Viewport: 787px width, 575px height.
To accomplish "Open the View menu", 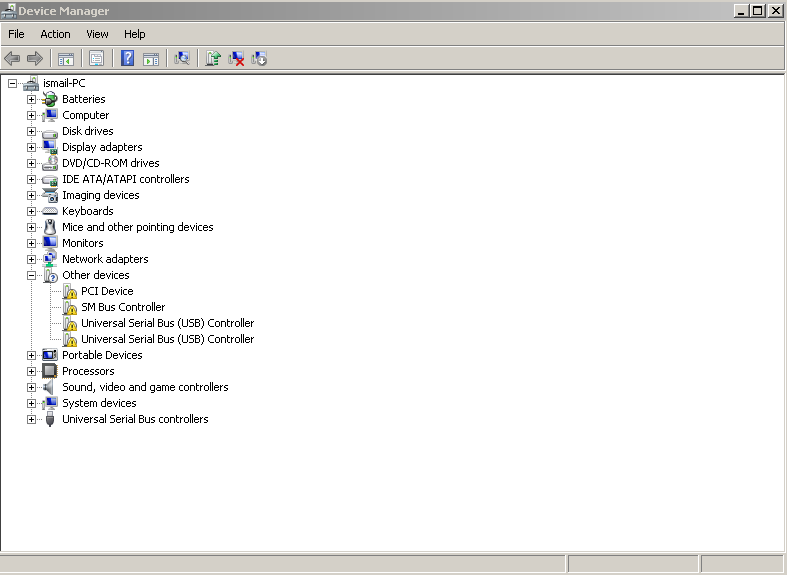I will [x=97, y=34].
